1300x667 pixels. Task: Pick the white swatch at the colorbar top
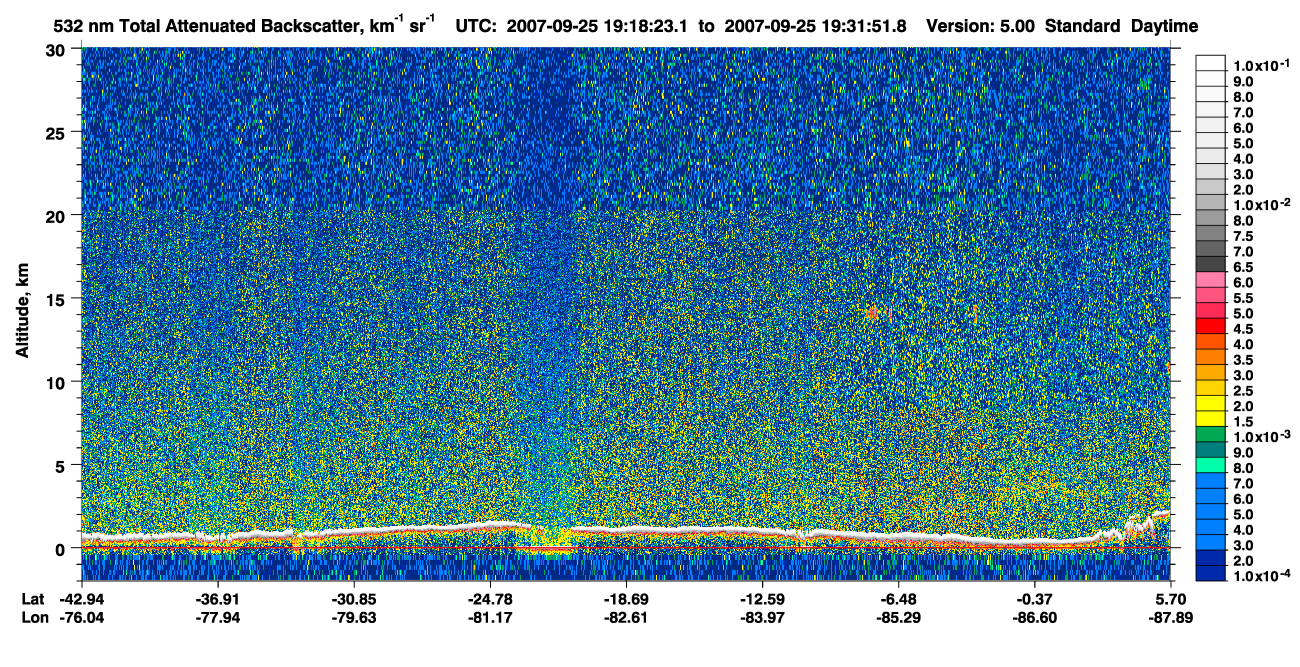click(1210, 62)
